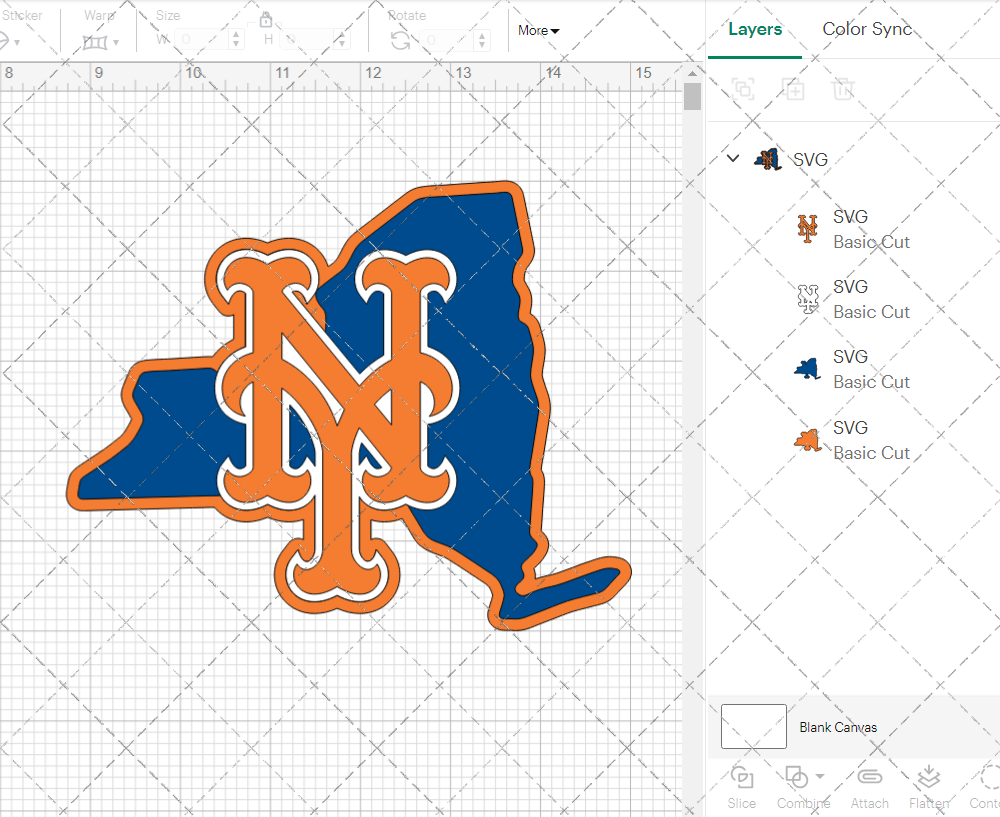This screenshot has height=817, width=1000.
Task: Click the Attach tool
Action: tap(869, 787)
